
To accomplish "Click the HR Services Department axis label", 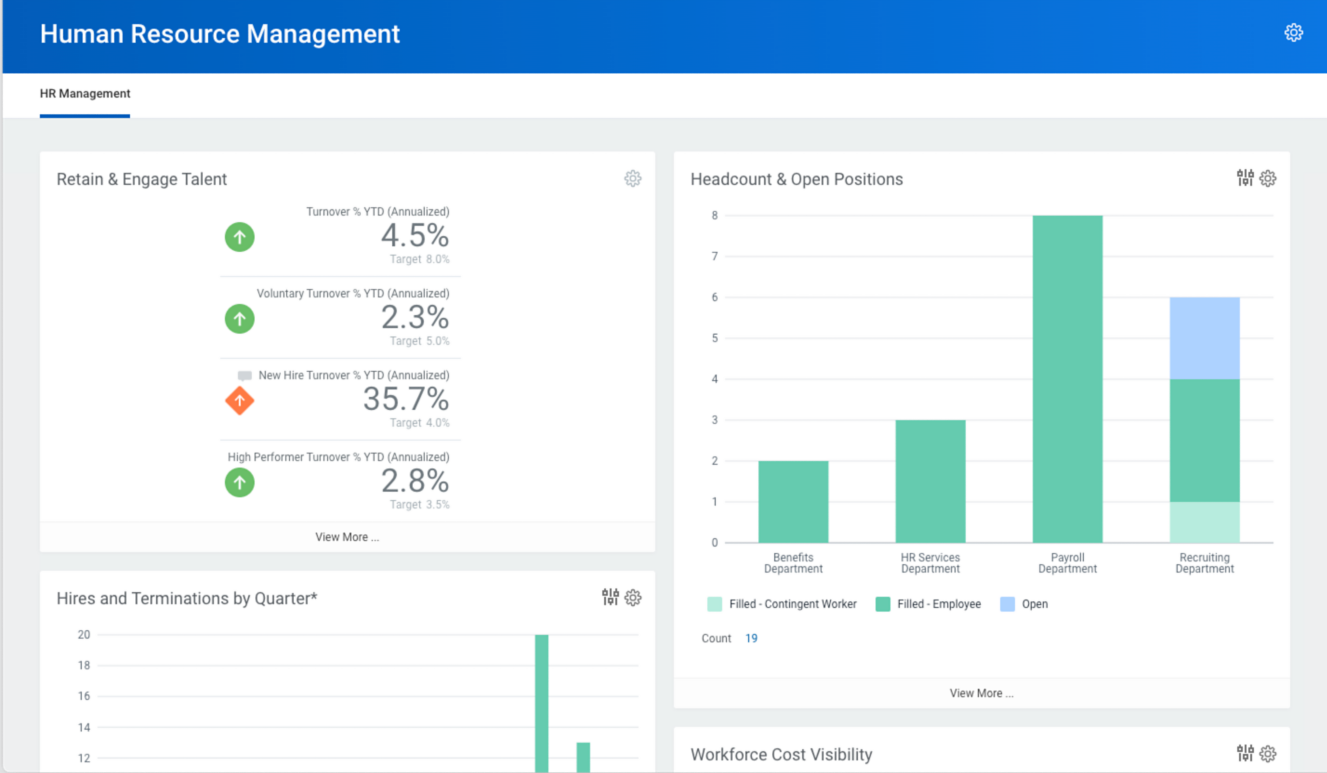I will [930, 563].
